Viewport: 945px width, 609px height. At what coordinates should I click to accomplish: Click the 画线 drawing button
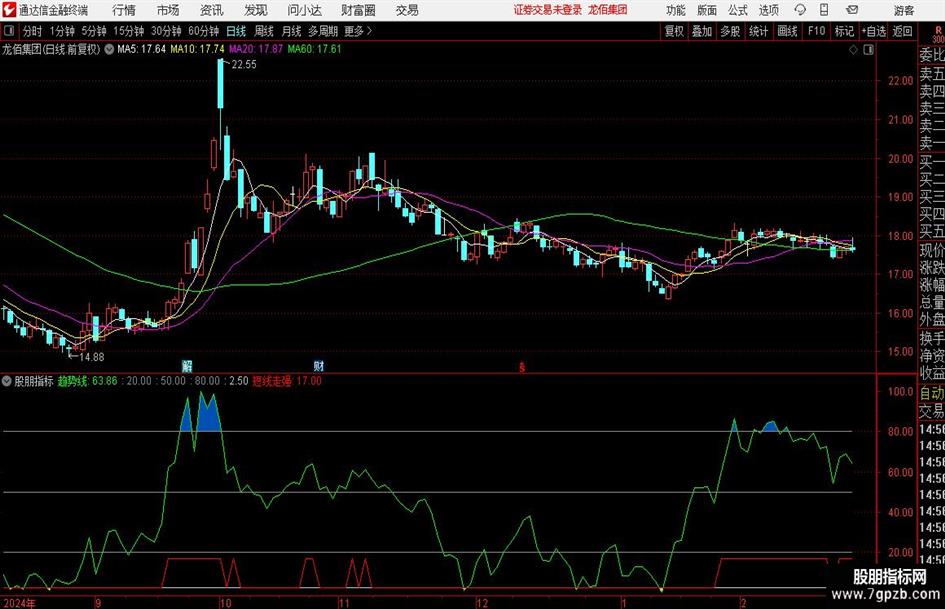(x=788, y=31)
